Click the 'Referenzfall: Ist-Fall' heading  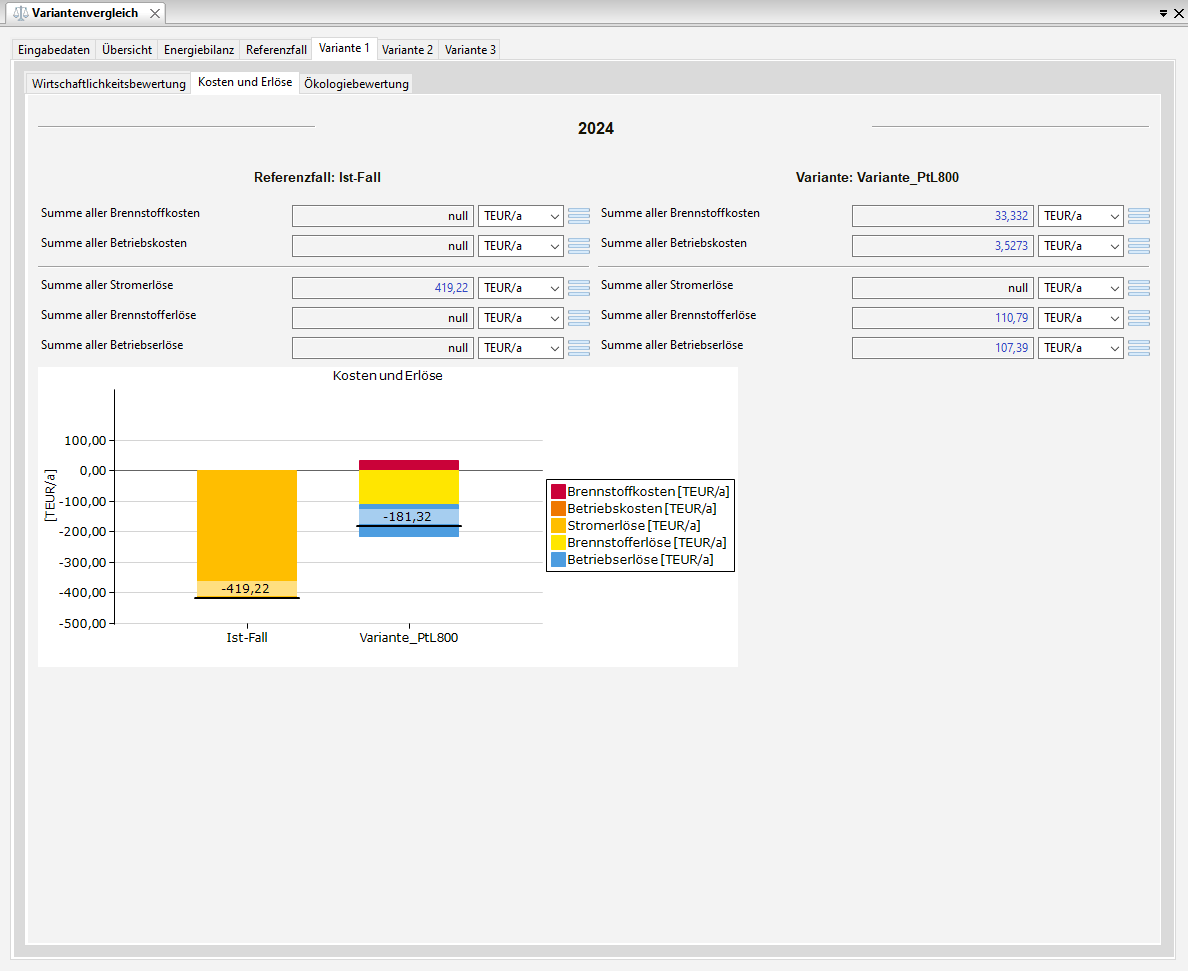[x=317, y=177]
